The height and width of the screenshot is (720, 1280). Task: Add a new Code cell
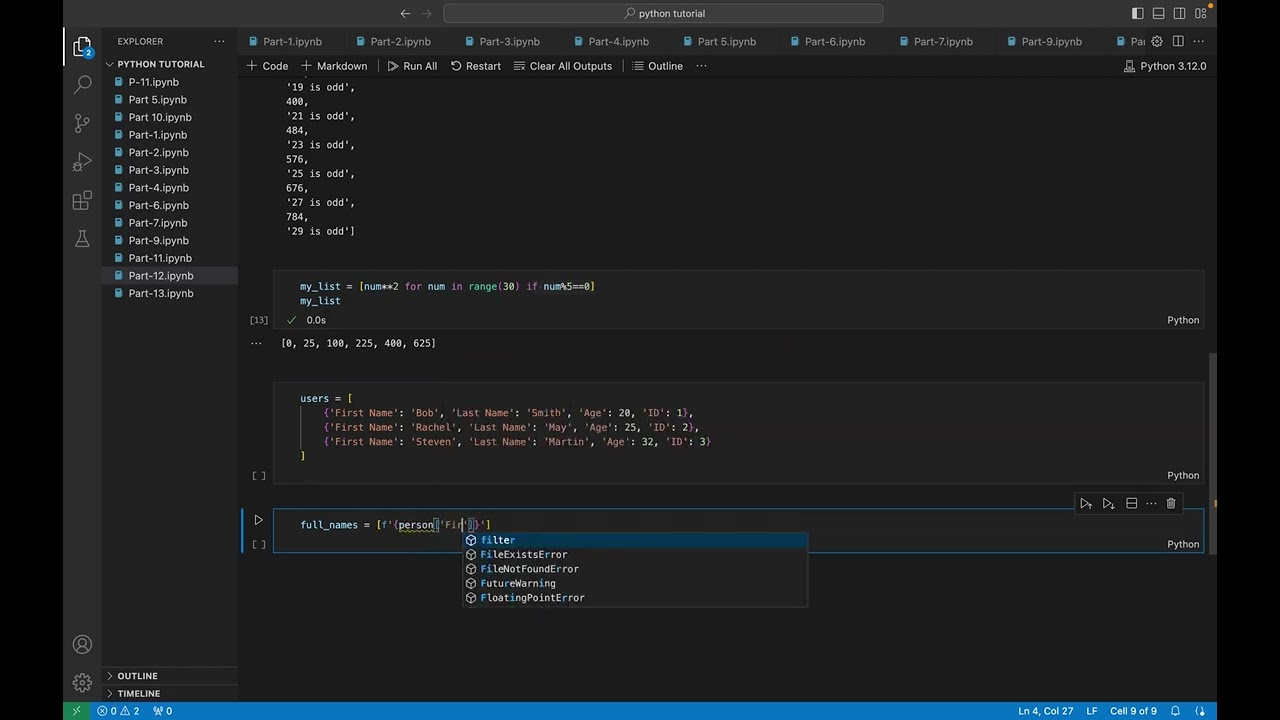(267, 66)
